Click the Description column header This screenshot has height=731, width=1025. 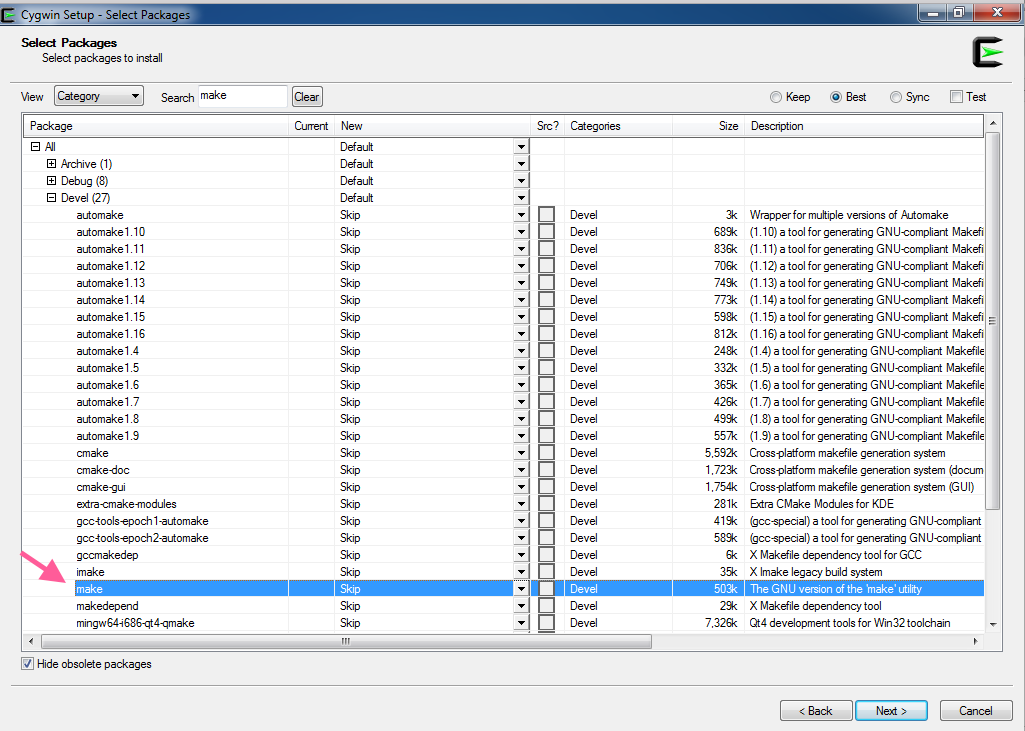click(864, 126)
